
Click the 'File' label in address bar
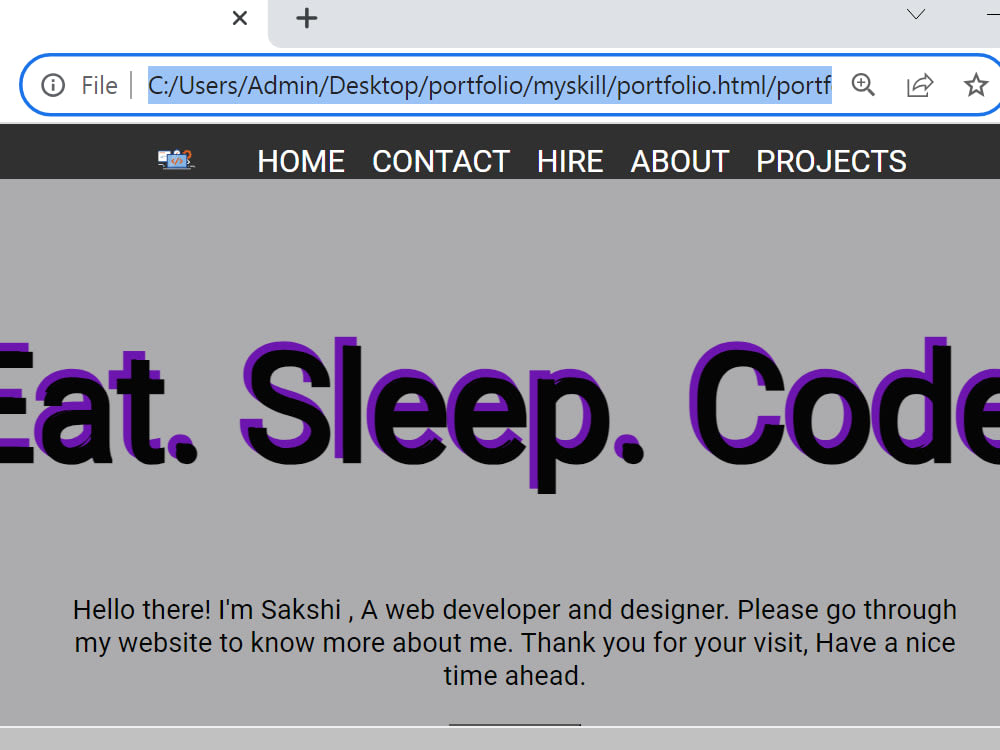point(99,85)
